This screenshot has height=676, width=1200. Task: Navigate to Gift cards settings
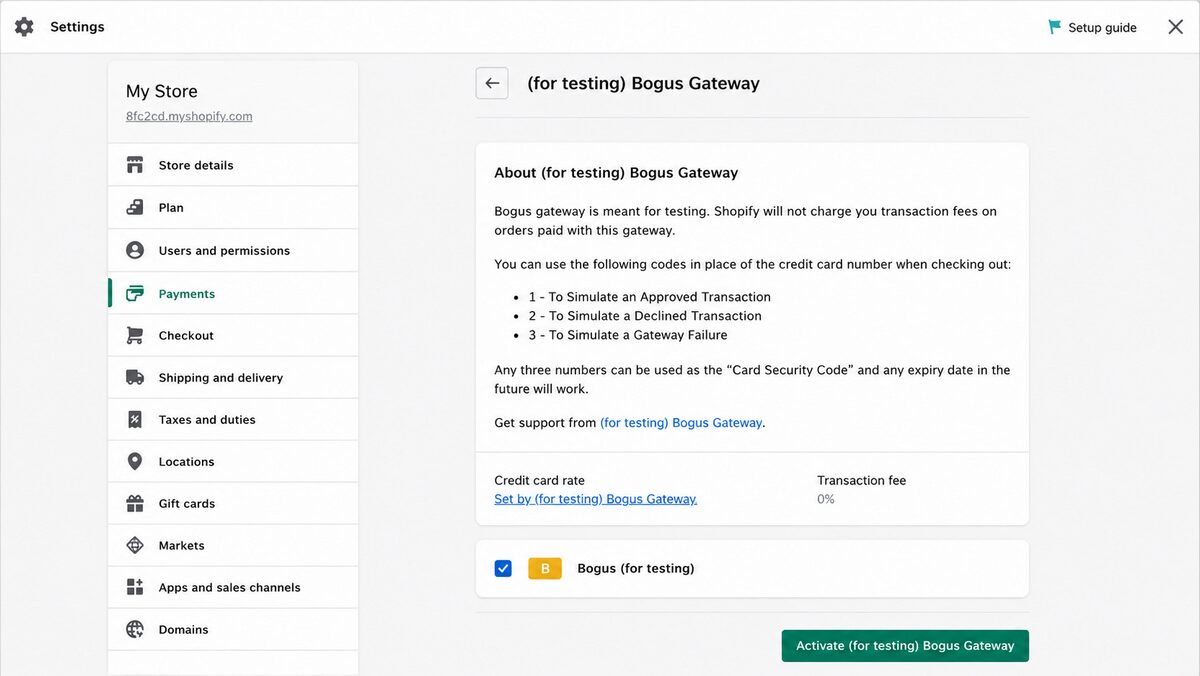(x=233, y=504)
